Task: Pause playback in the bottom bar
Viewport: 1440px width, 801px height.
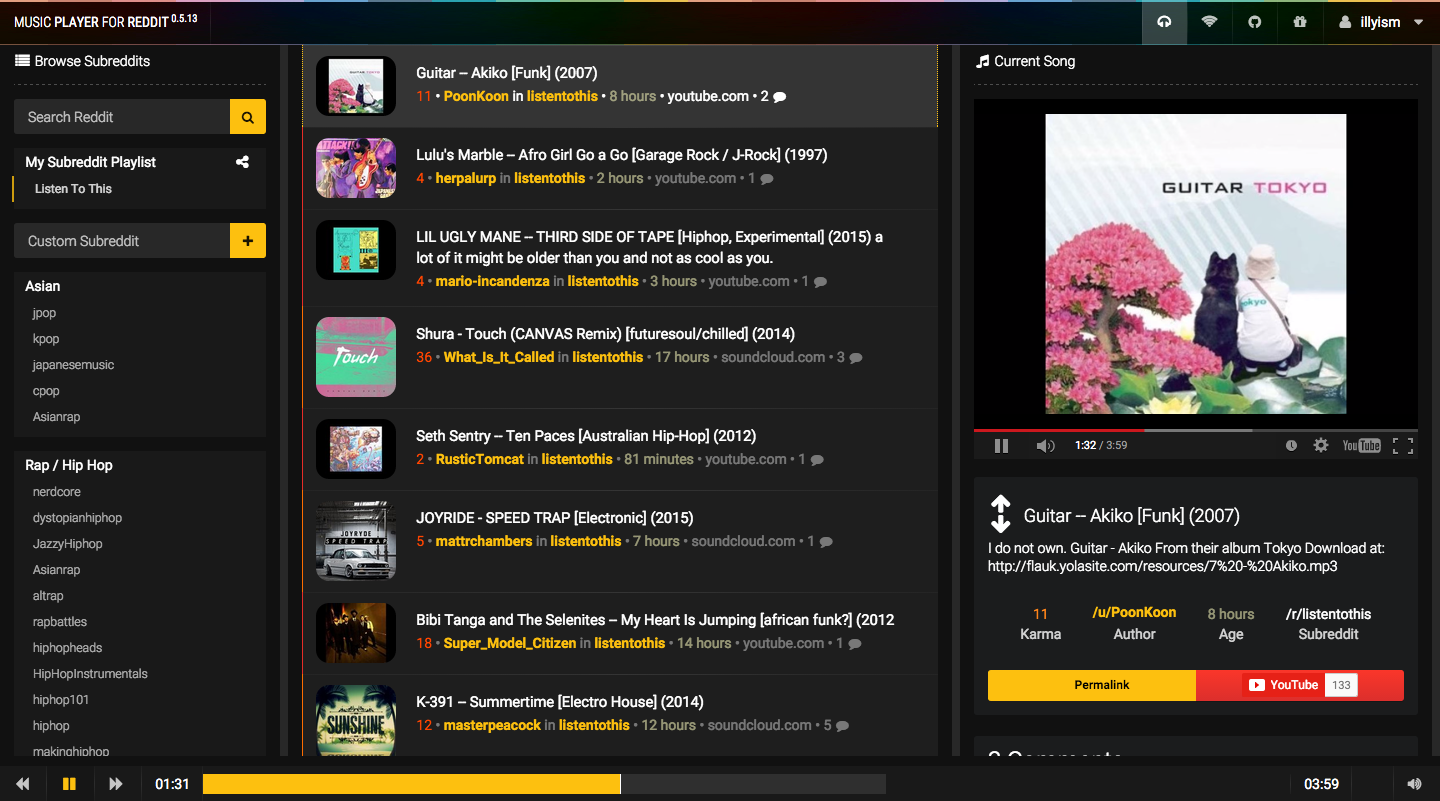Action: pyautogui.click(x=69, y=784)
